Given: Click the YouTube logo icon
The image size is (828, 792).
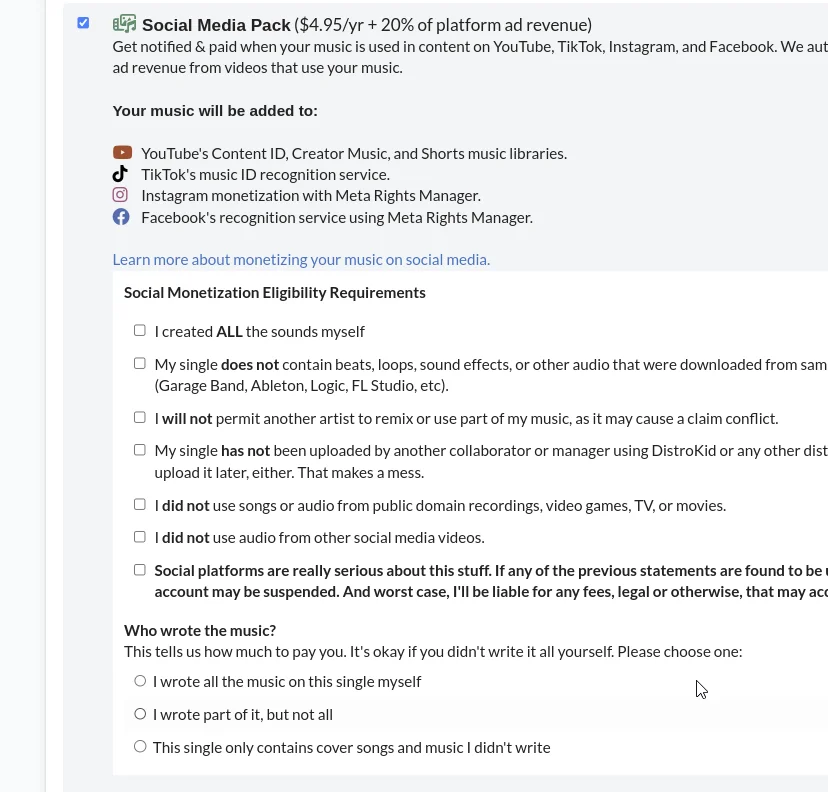Looking at the screenshot, I should pos(122,153).
